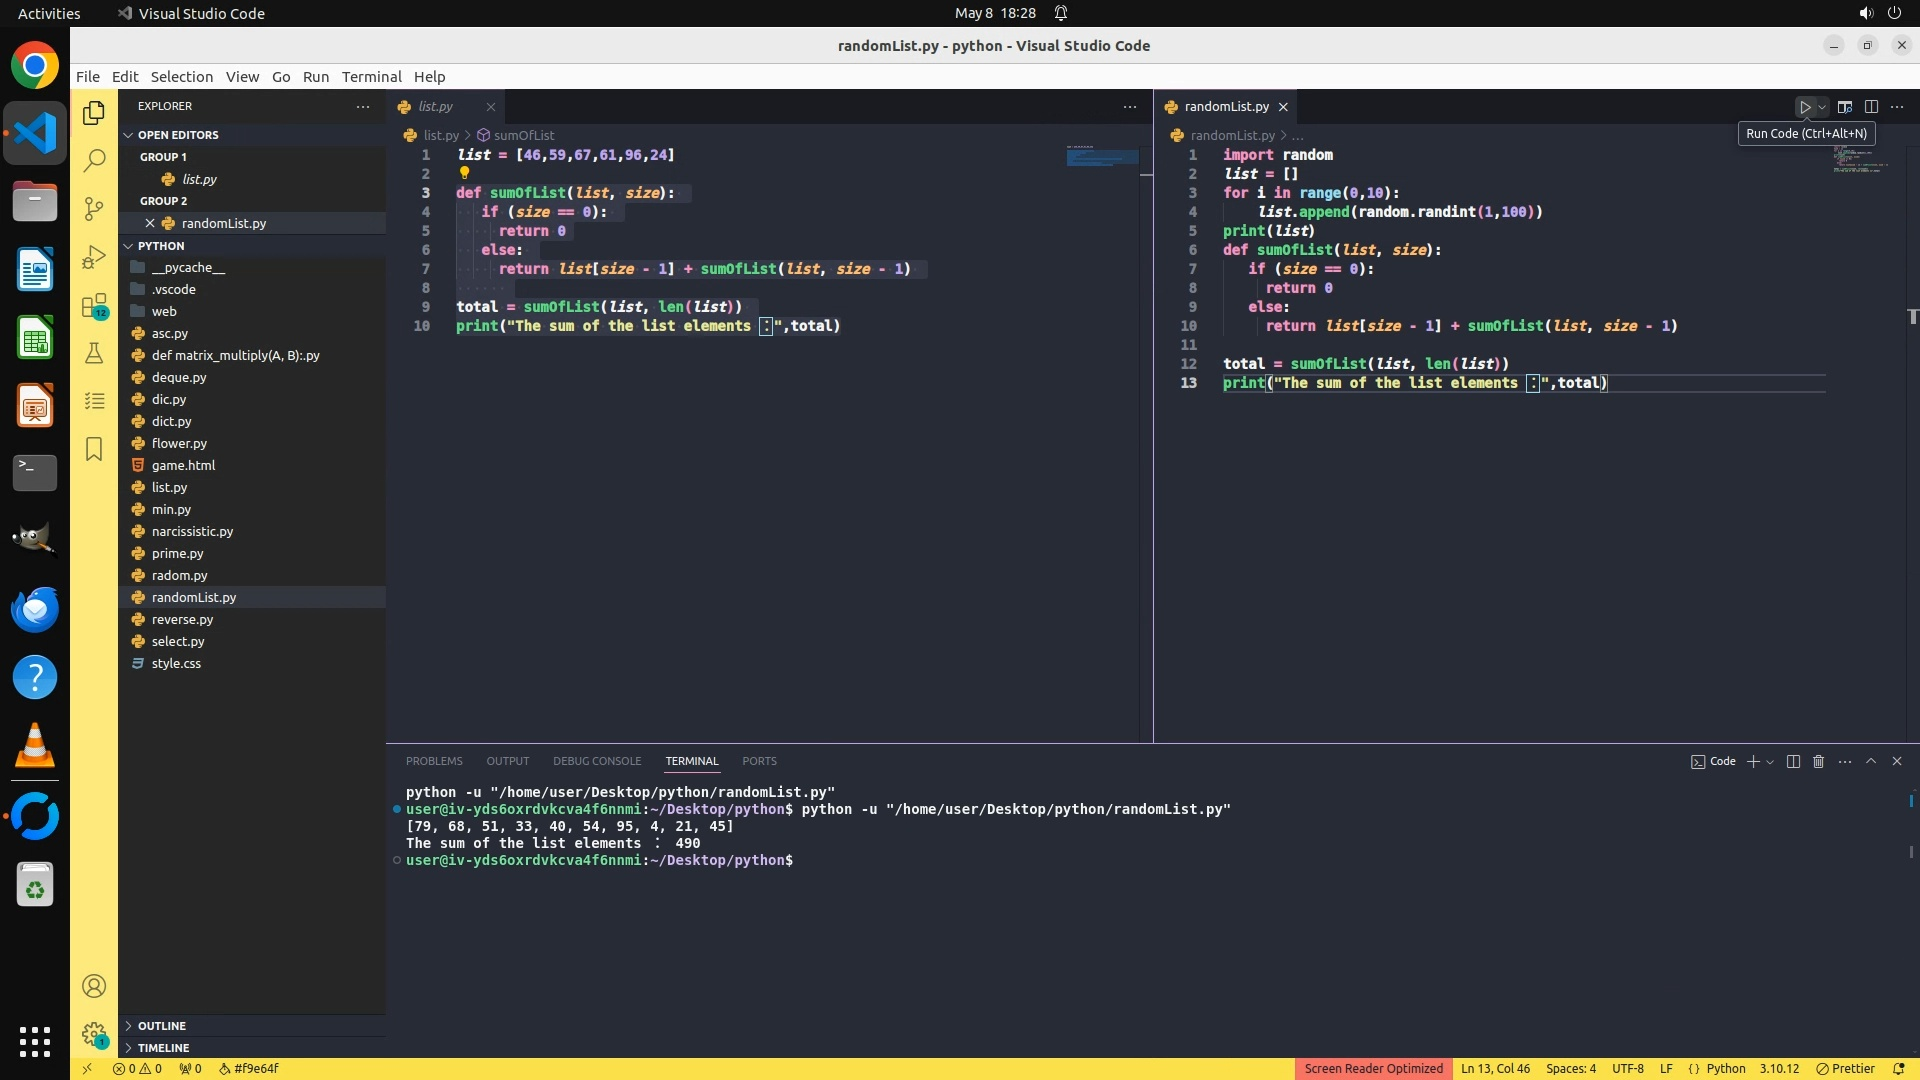Expand the OUTLINE section
Screen dimensions: 1920x1080
162,1026
